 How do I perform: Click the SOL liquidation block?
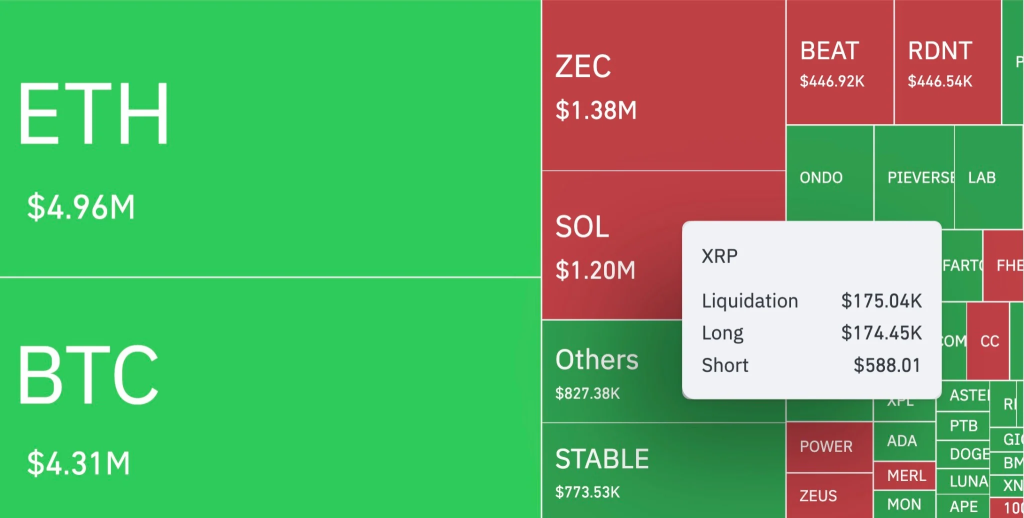(x=610, y=245)
